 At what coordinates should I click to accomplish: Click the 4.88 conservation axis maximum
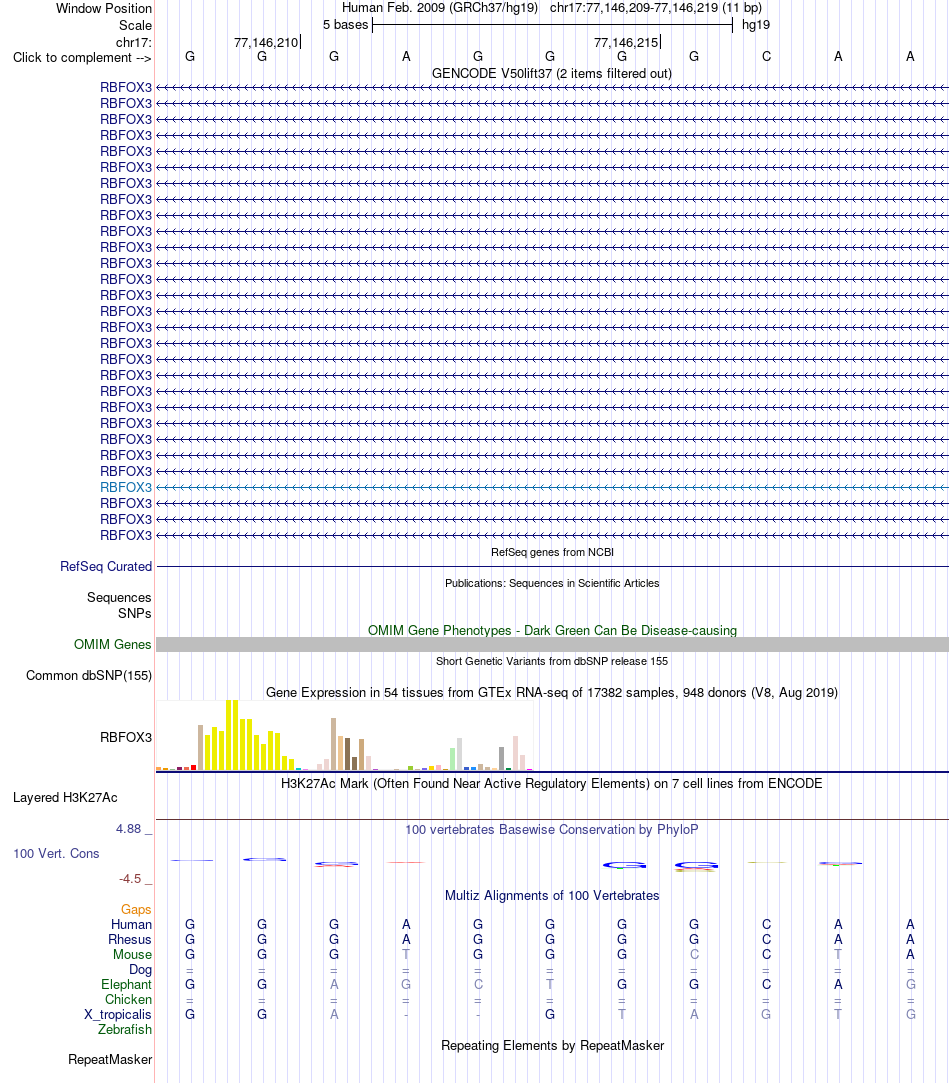click(x=129, y=829)
